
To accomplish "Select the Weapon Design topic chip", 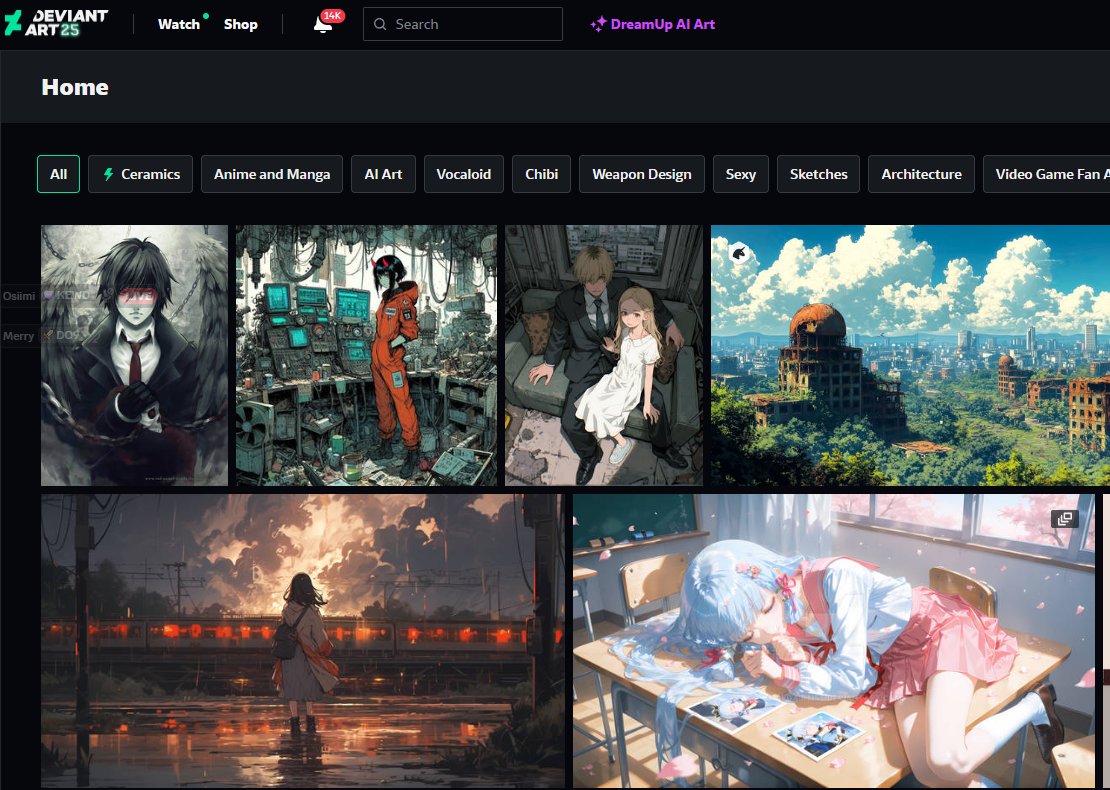I will [641, 174].
